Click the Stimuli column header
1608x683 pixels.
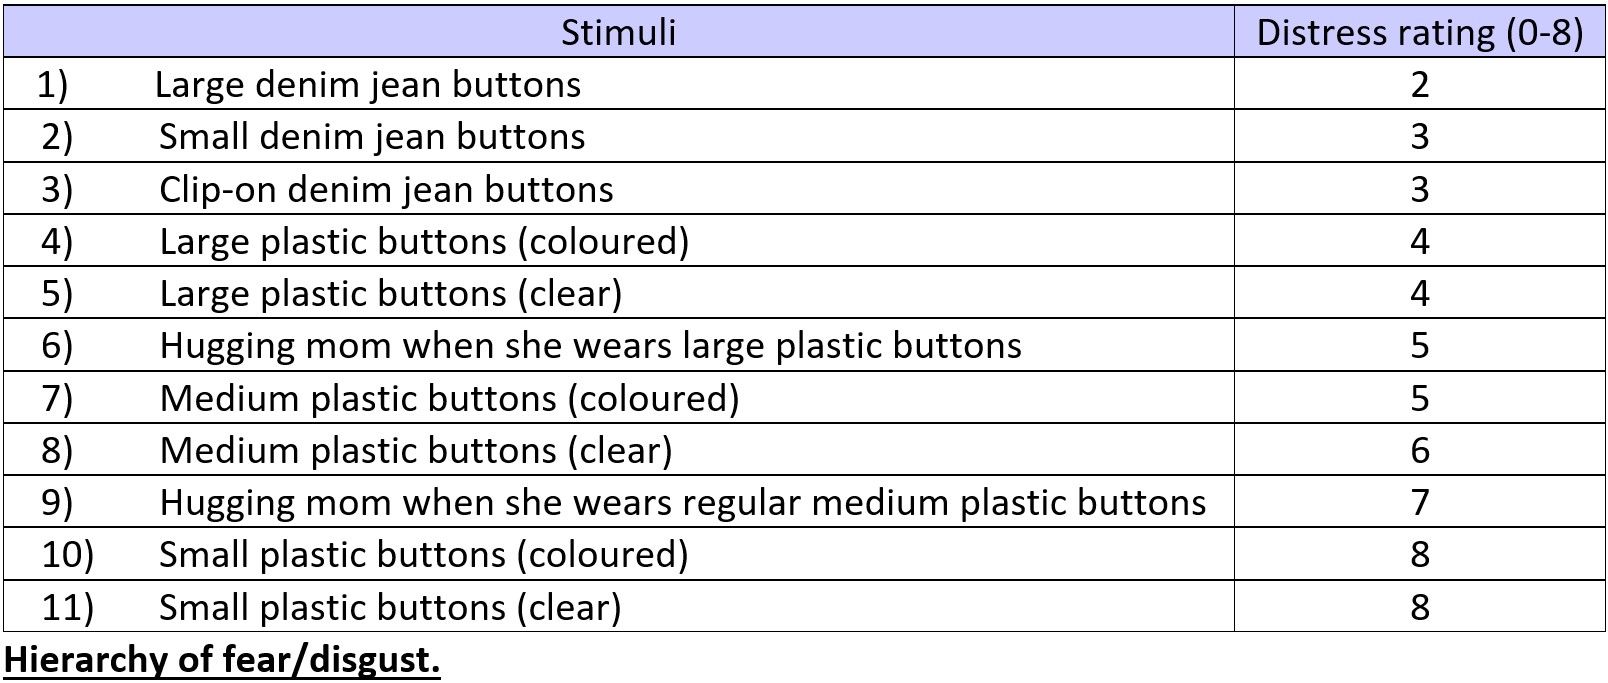tap(618, 32)
